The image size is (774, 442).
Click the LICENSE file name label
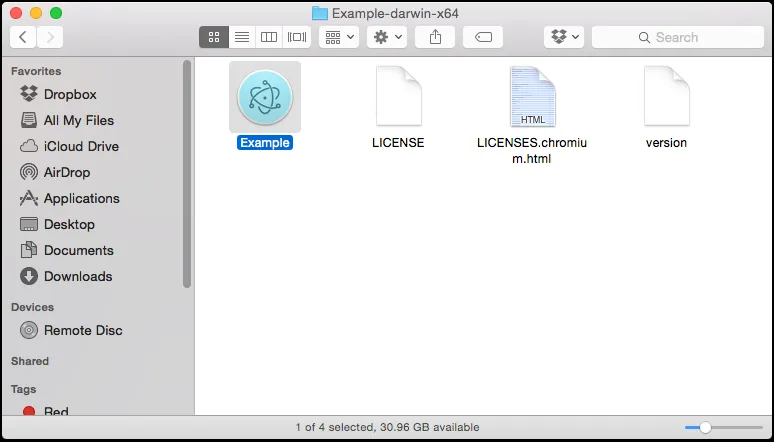click(x=398, y=143)
